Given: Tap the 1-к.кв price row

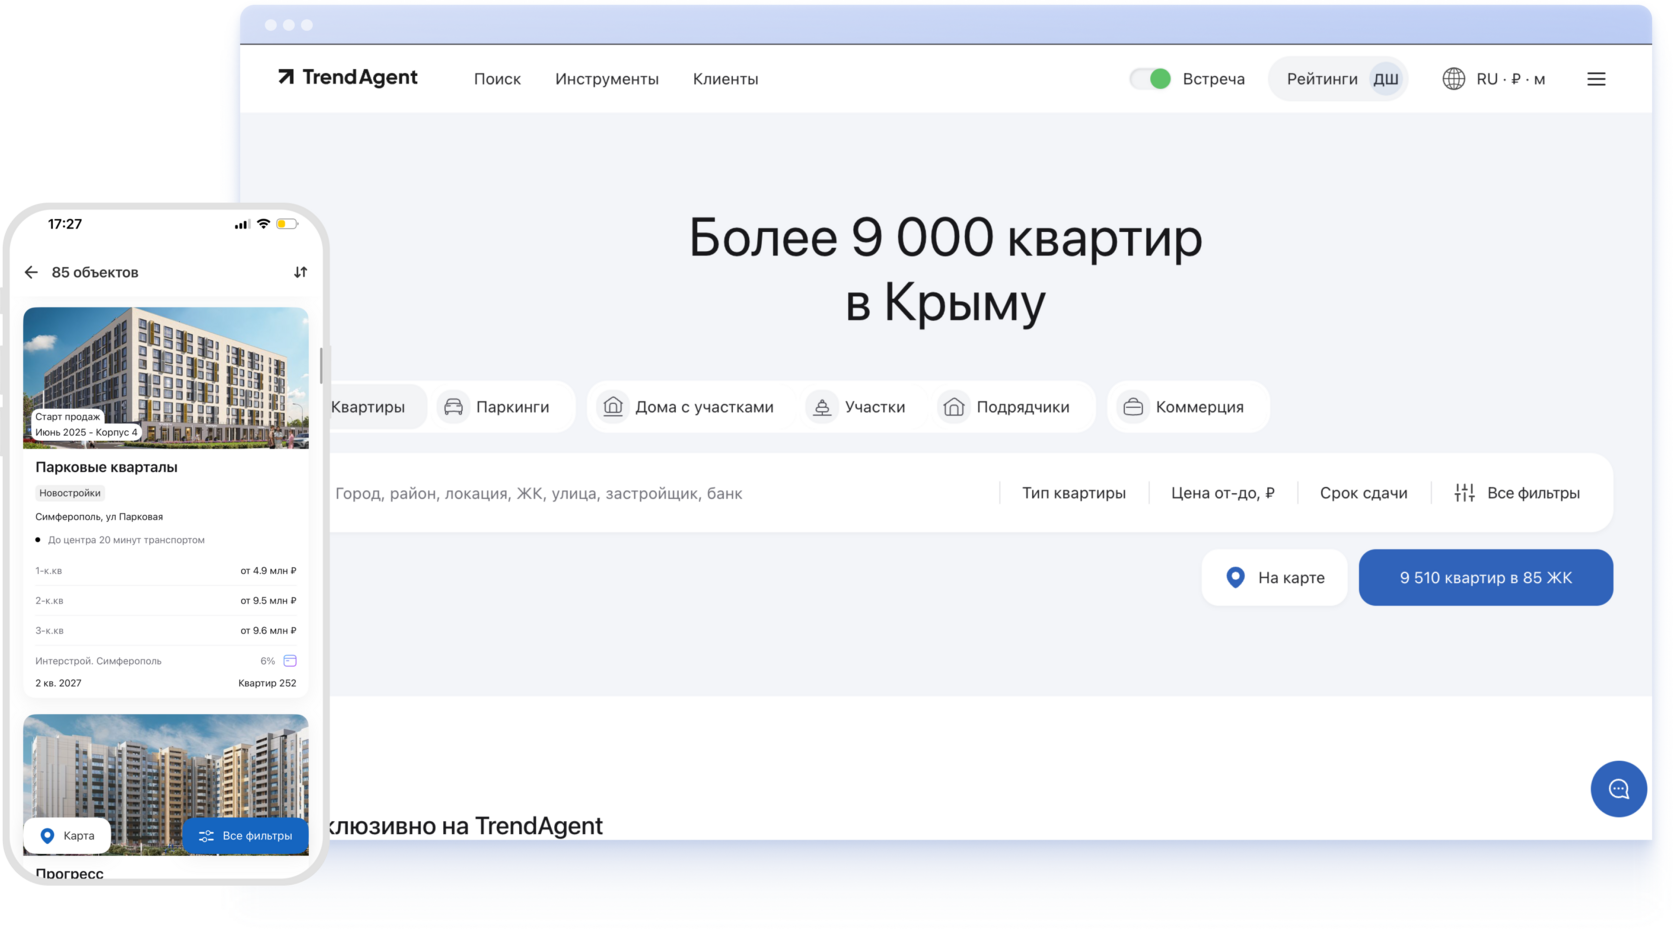Looking at the screenshot, I should pos(166,571).
